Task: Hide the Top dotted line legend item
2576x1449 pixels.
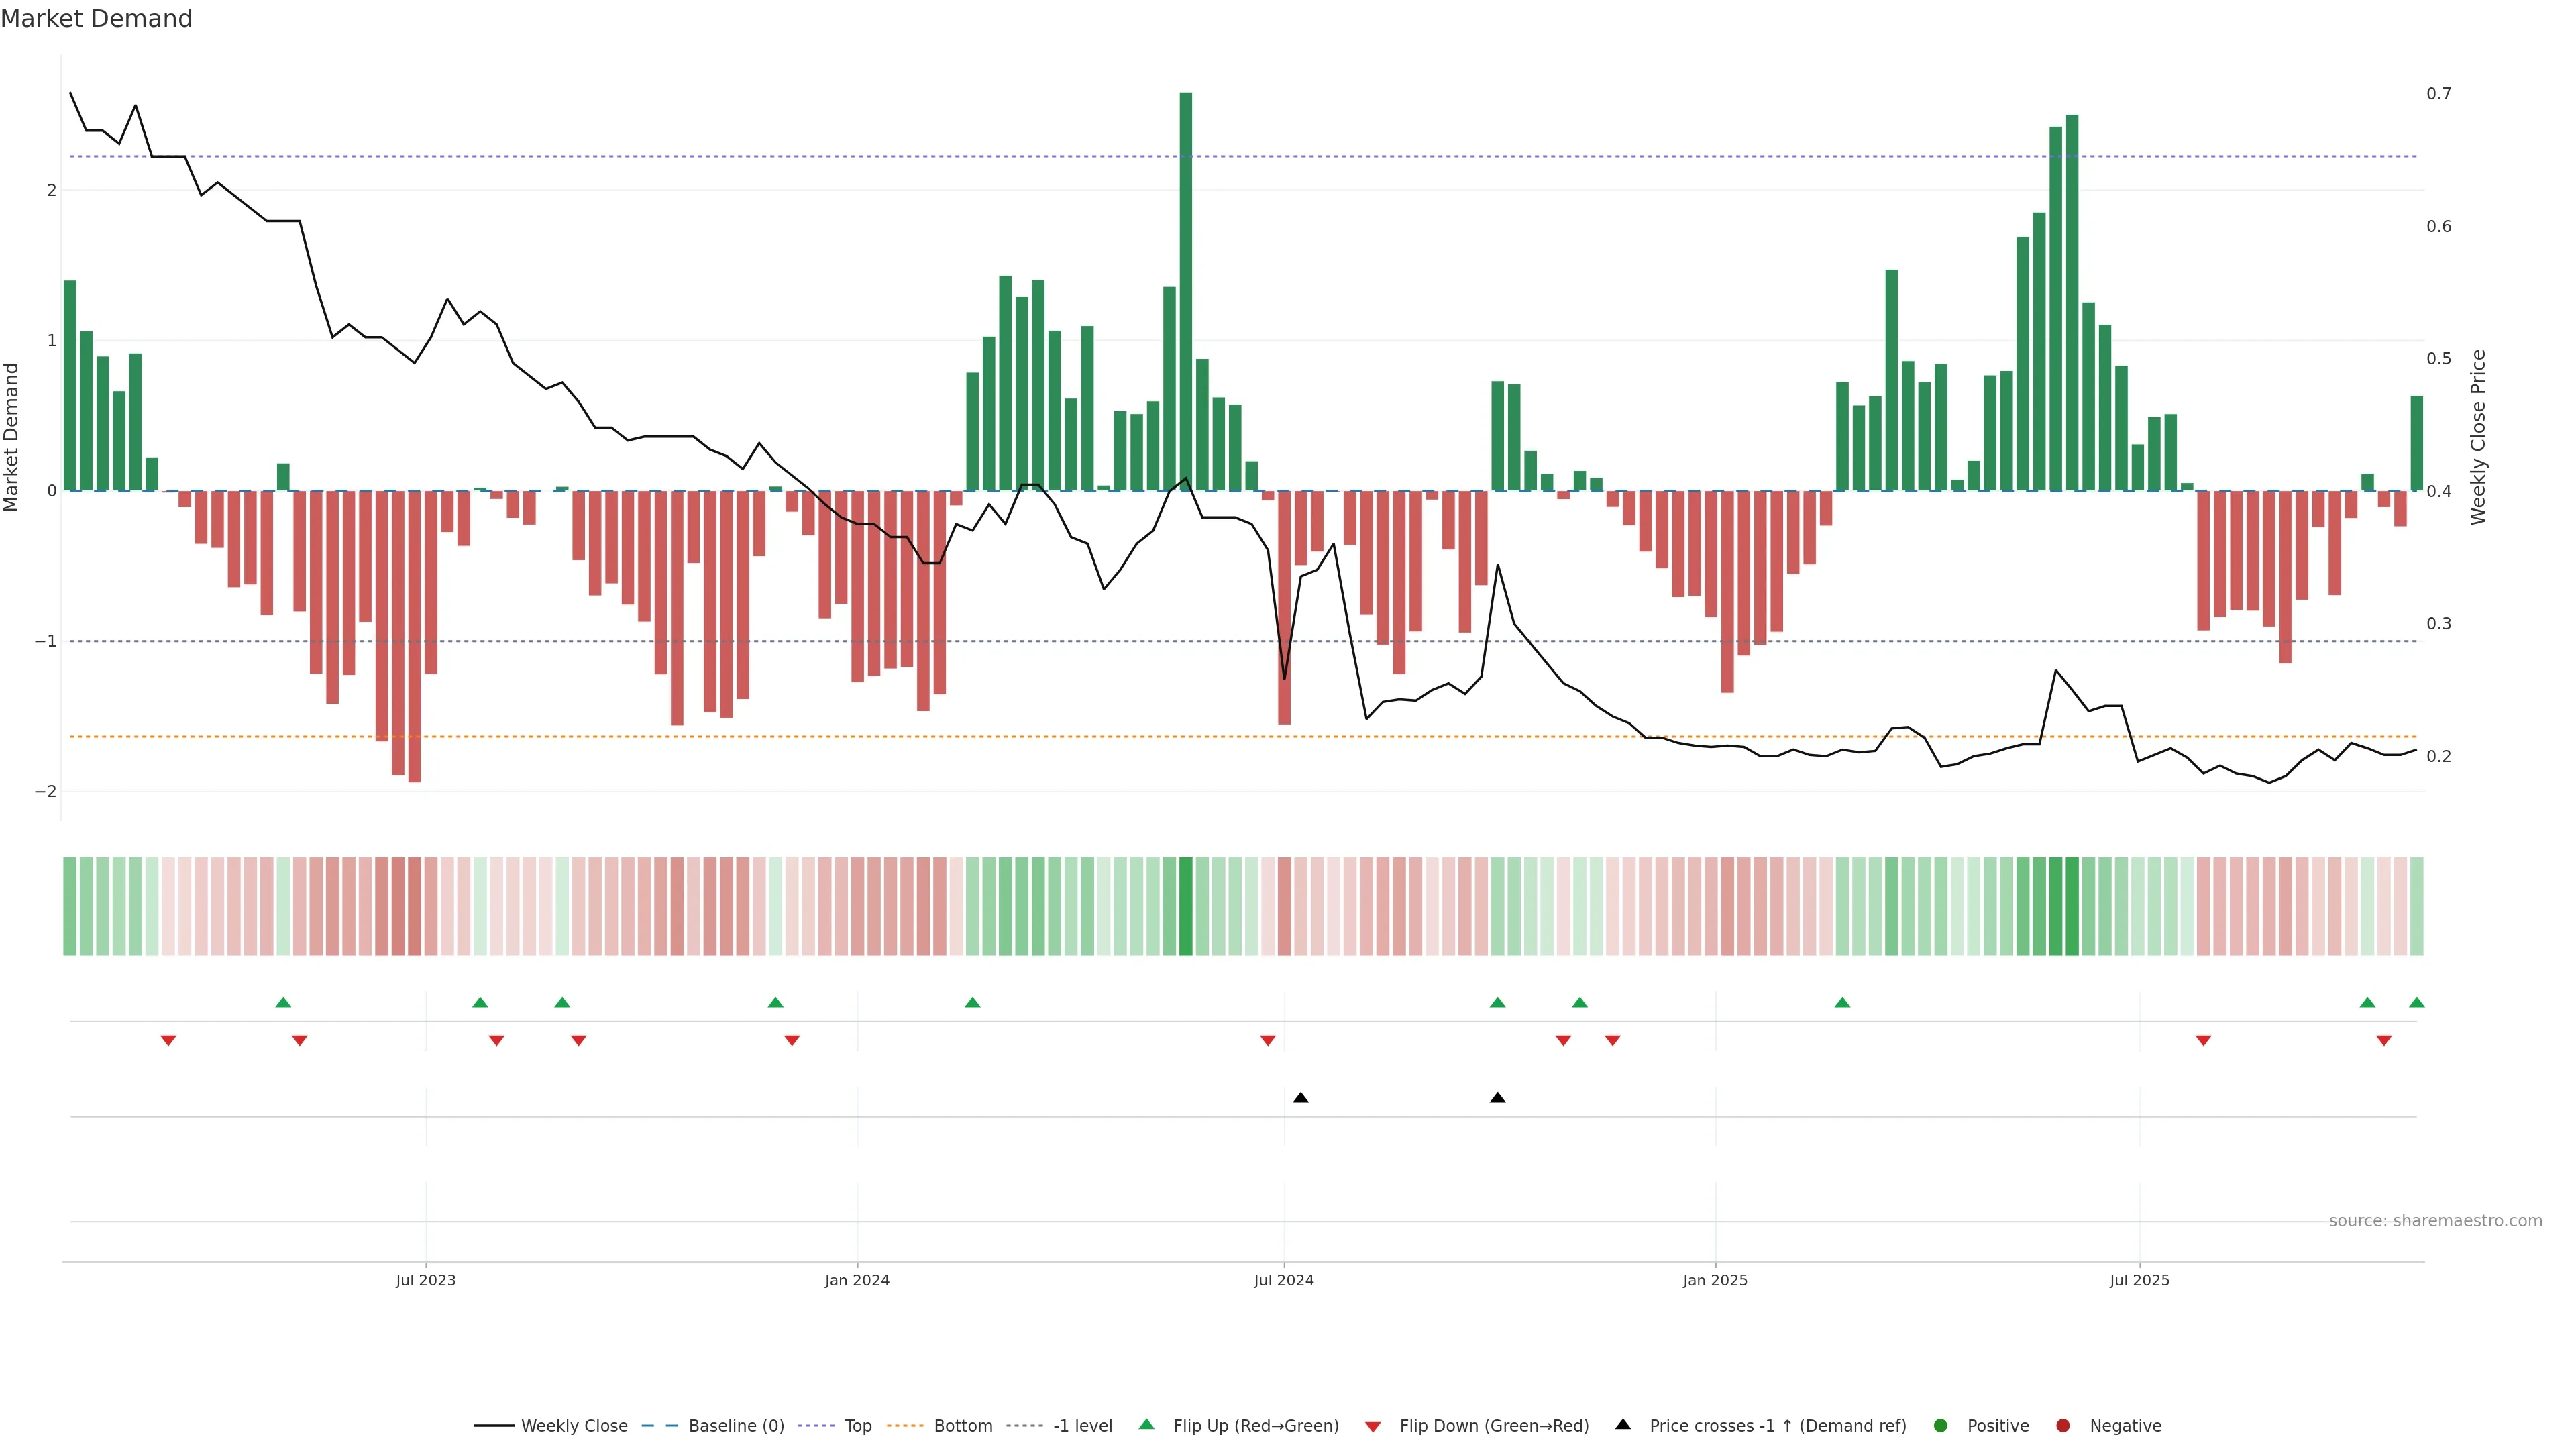Action: coord(857,1425)
